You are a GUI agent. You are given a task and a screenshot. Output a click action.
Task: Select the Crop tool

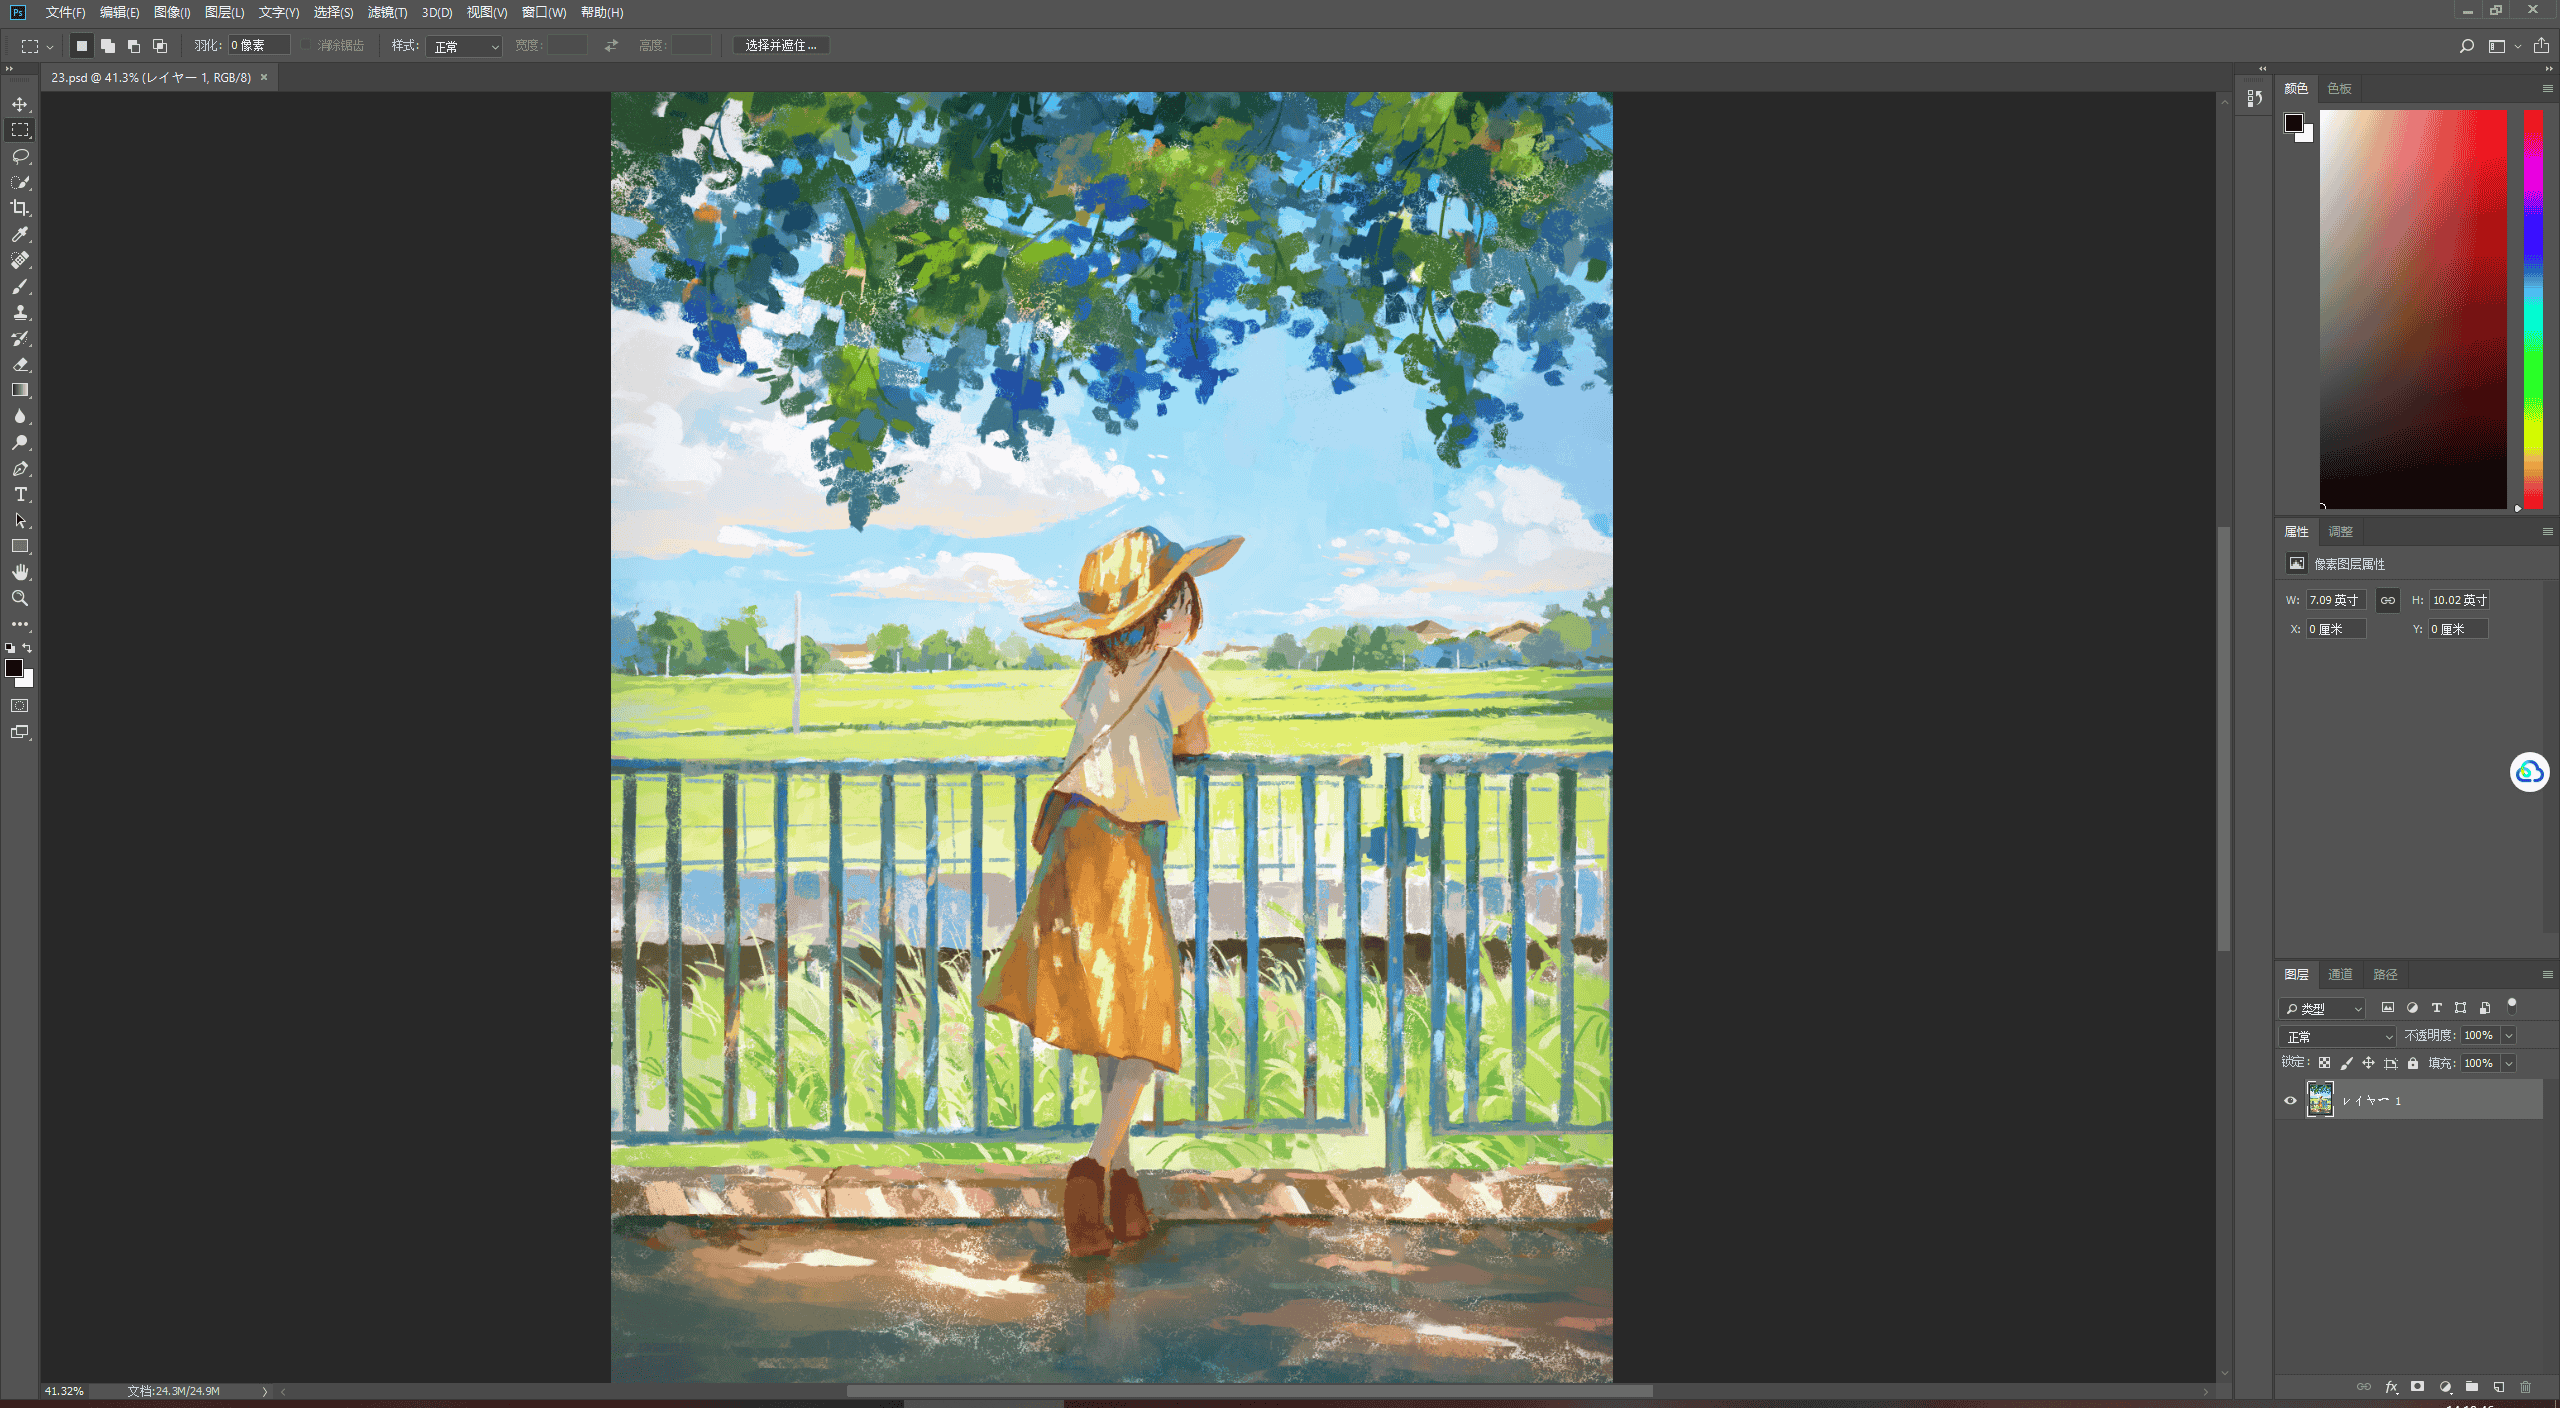(20, 208)
